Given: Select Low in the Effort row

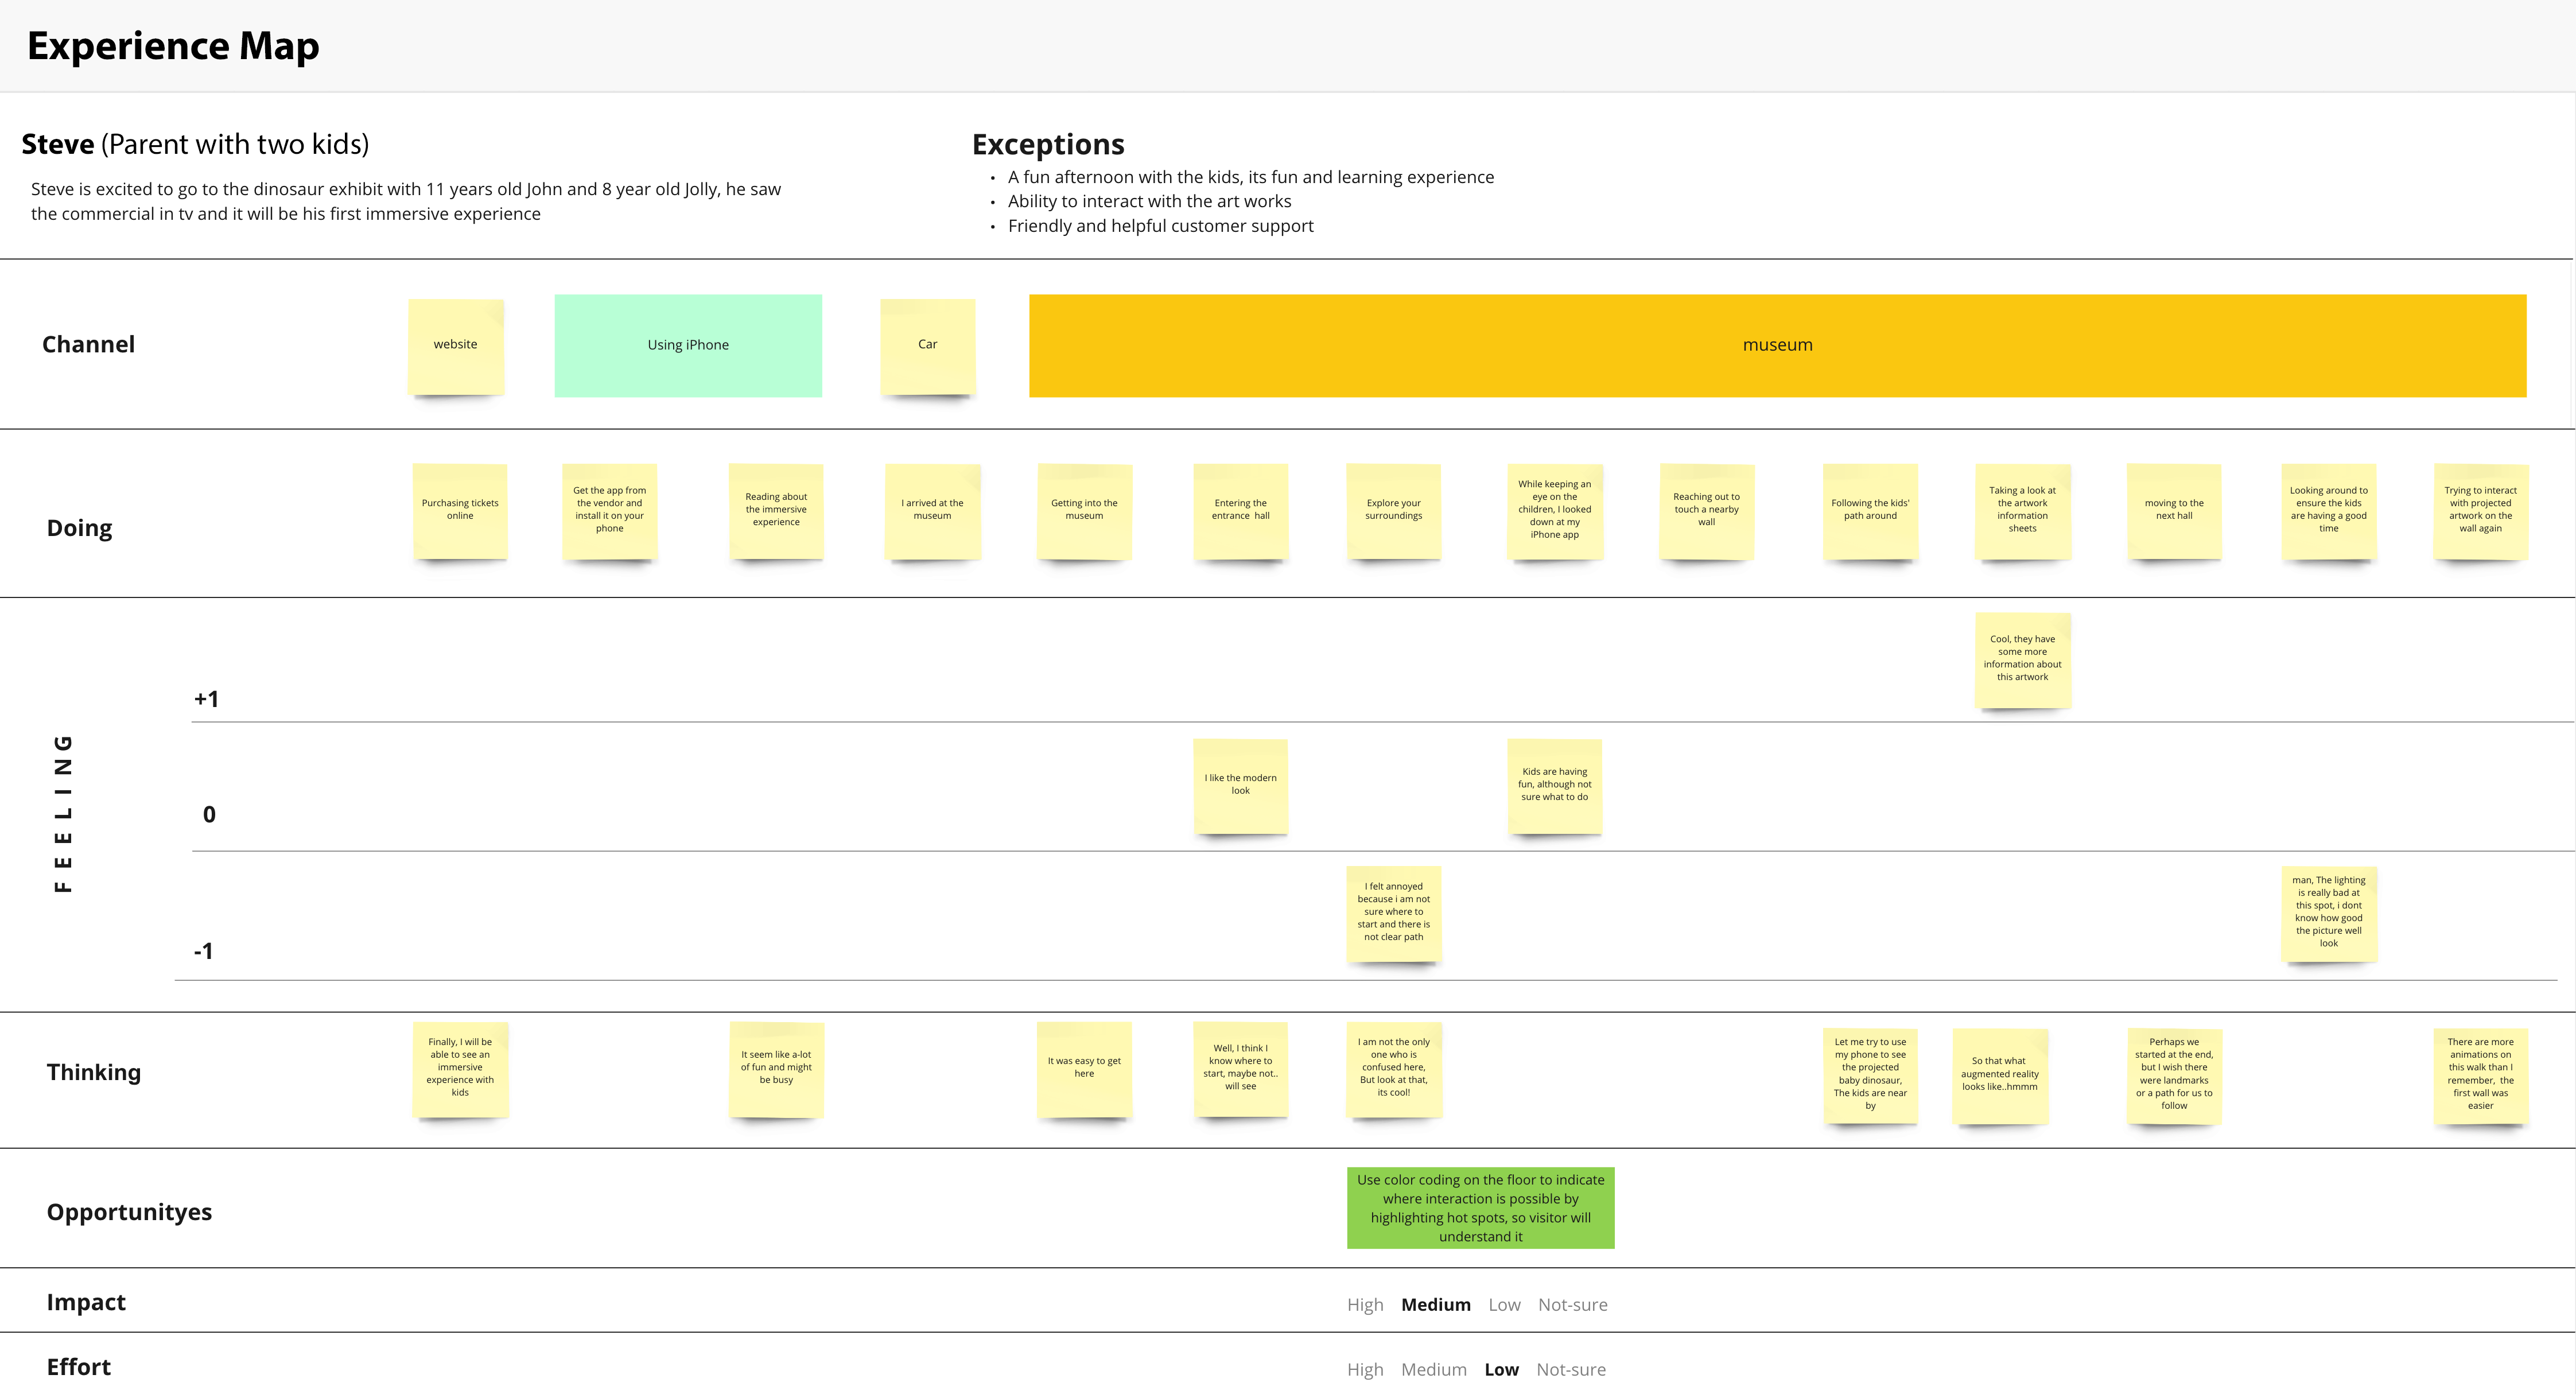Looking at the screenshot, I should pyautogui.click(x=1501, y=1370).
